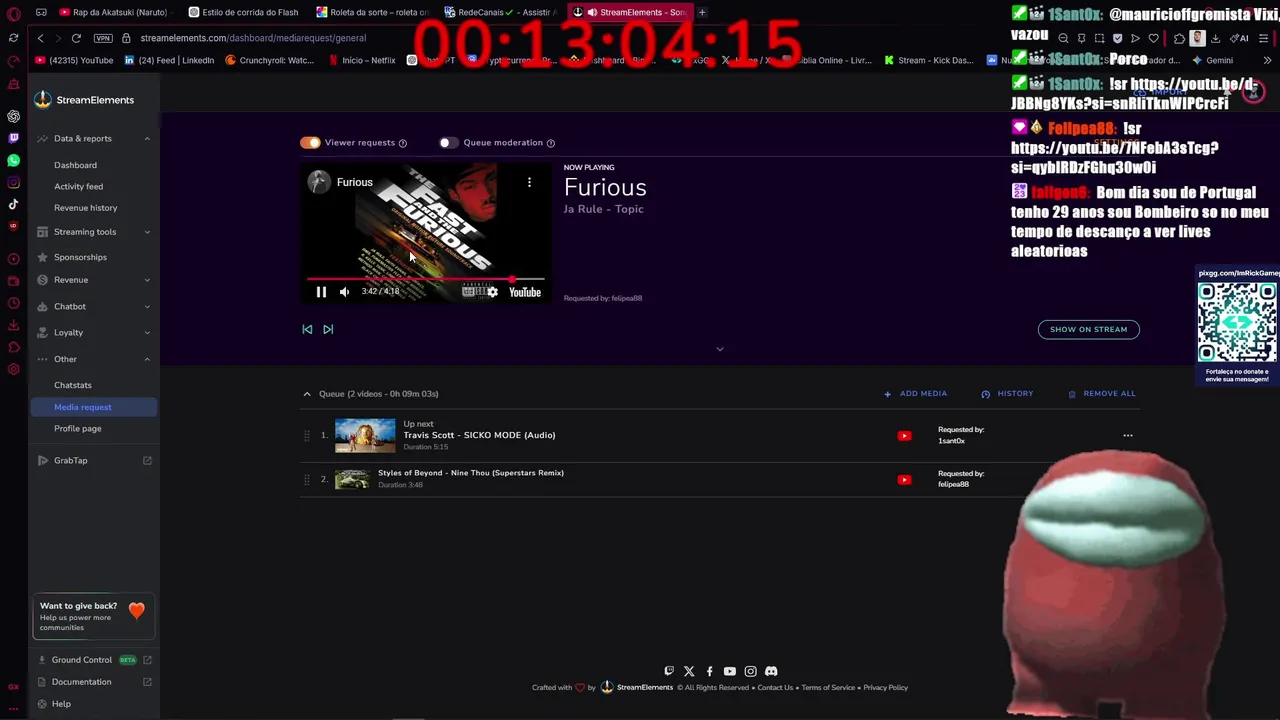Mute the YouTube player volume
1280x720 pixels.
[x=344, y=292]
